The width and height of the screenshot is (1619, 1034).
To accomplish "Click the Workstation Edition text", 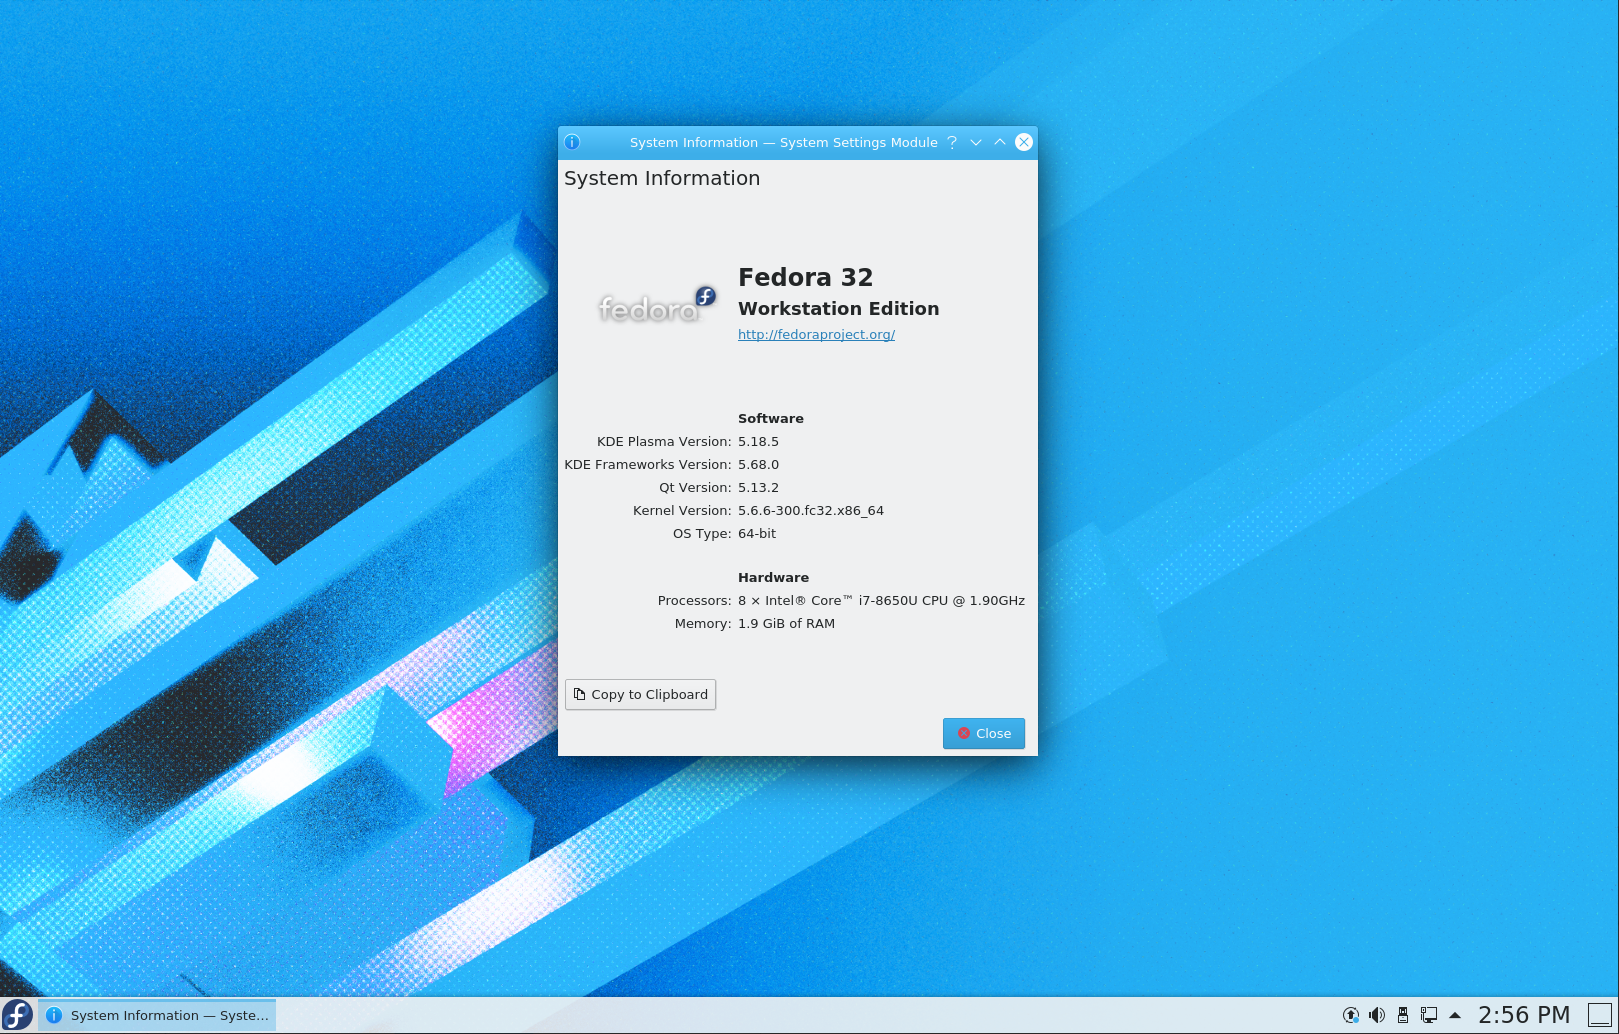I will 838,308.
